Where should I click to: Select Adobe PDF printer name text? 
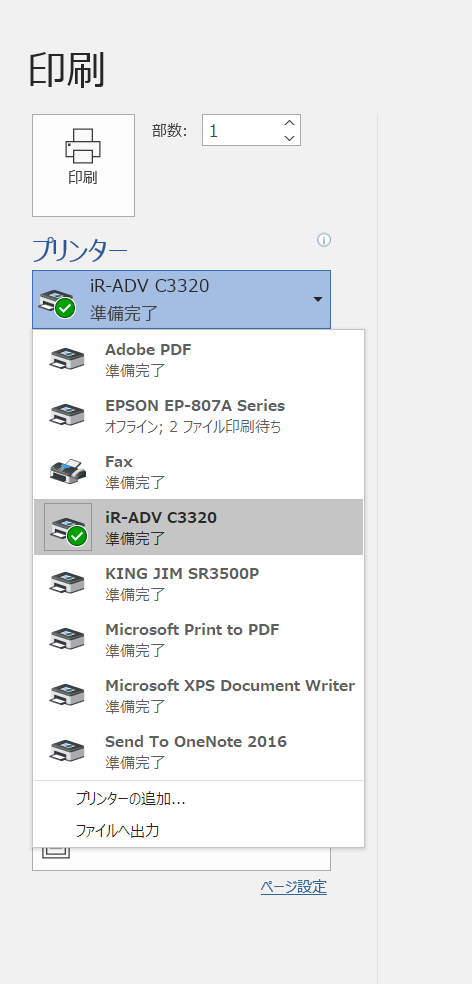pyautogui.click(x=148, y=350)
